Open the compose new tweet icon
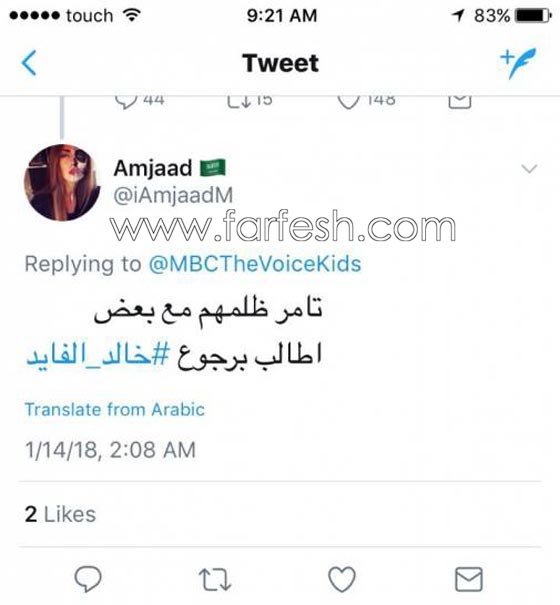This screenshot has width=560, height=605. [x=518, y=63]
